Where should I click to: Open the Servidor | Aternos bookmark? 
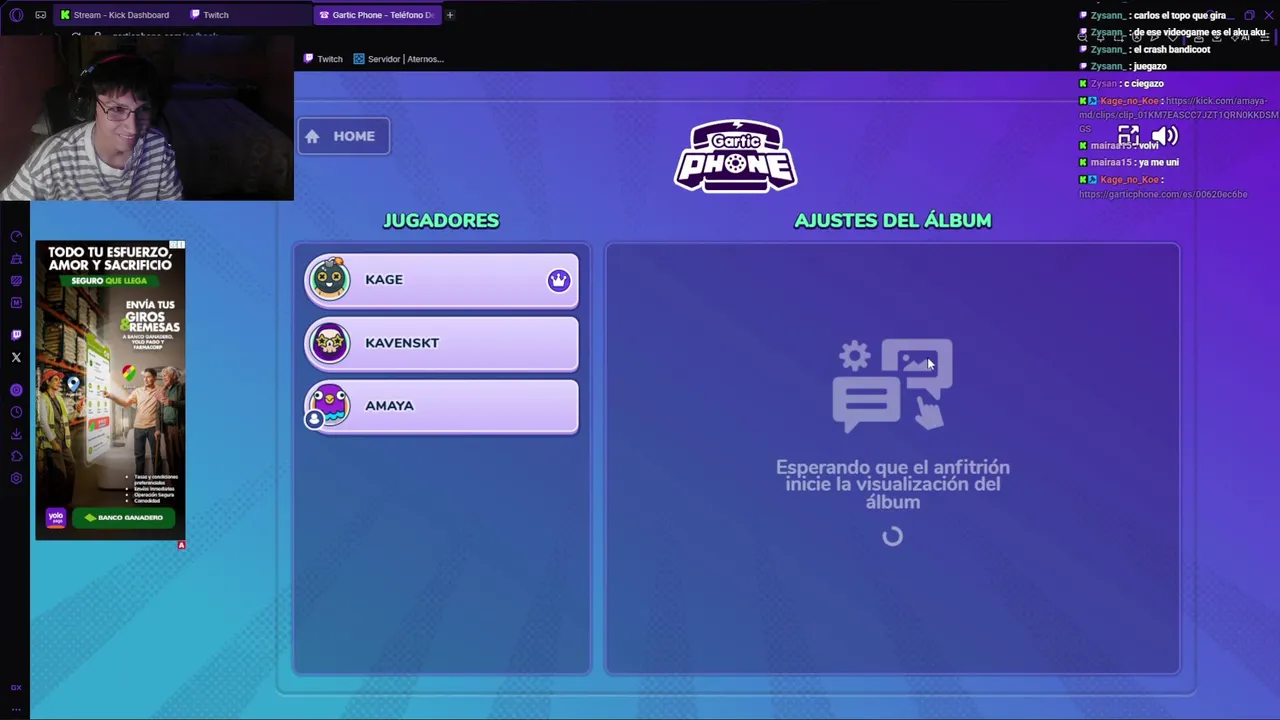coord(398,59)
